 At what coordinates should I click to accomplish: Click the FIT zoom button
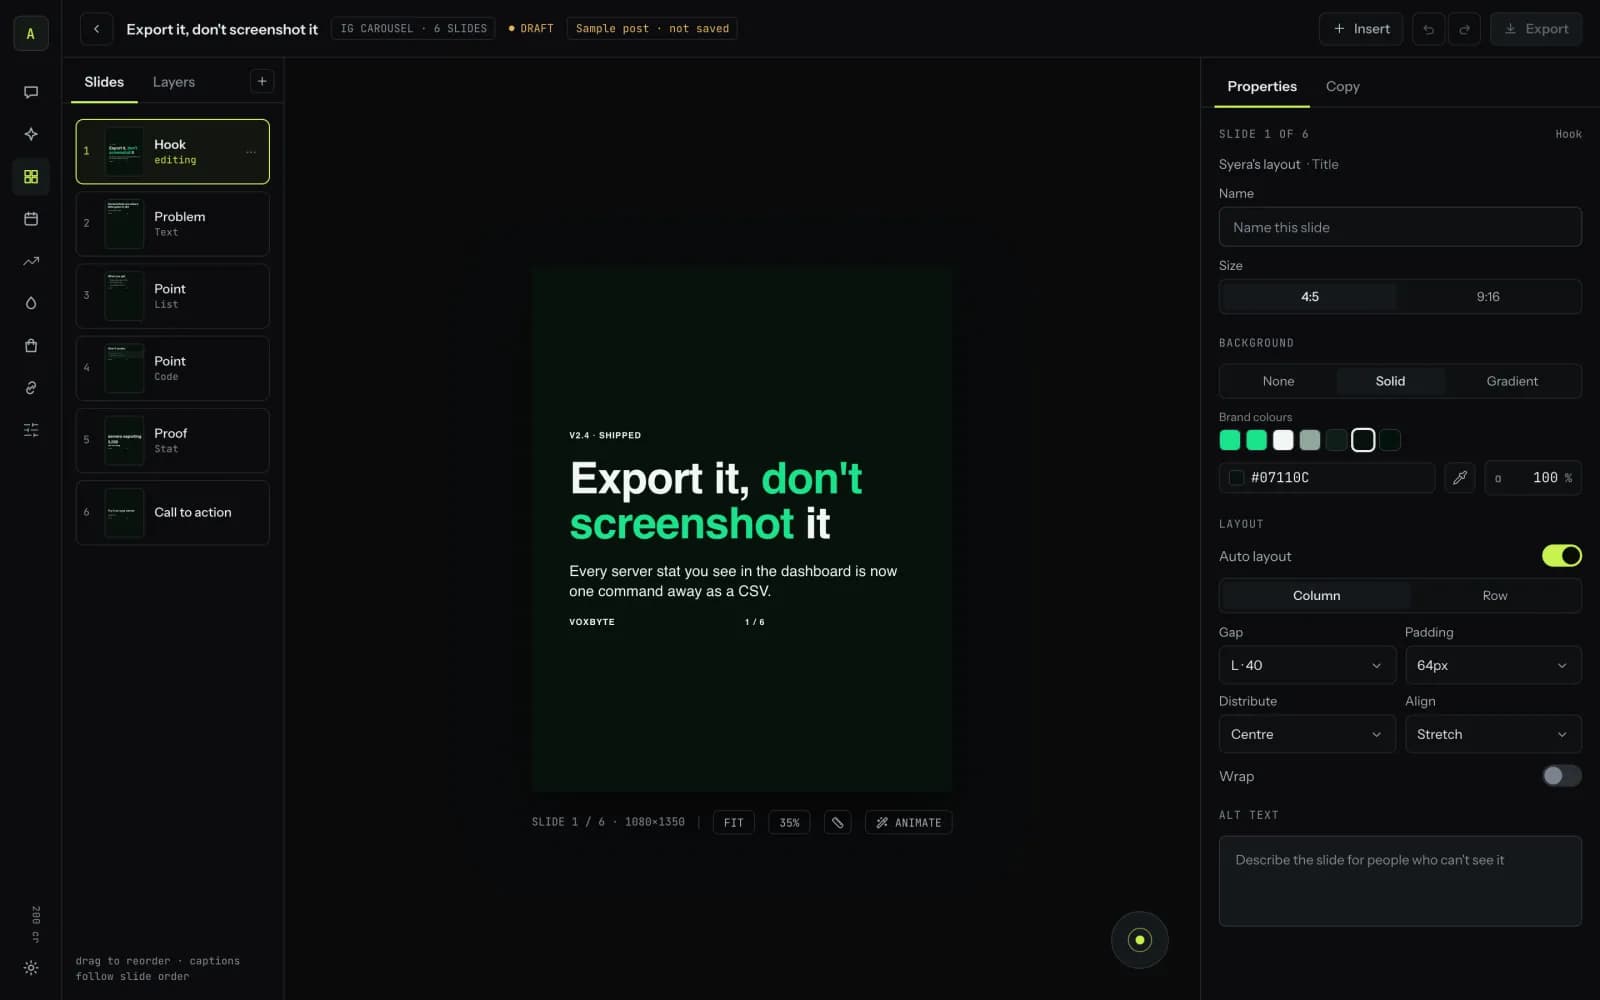point(734,823)
